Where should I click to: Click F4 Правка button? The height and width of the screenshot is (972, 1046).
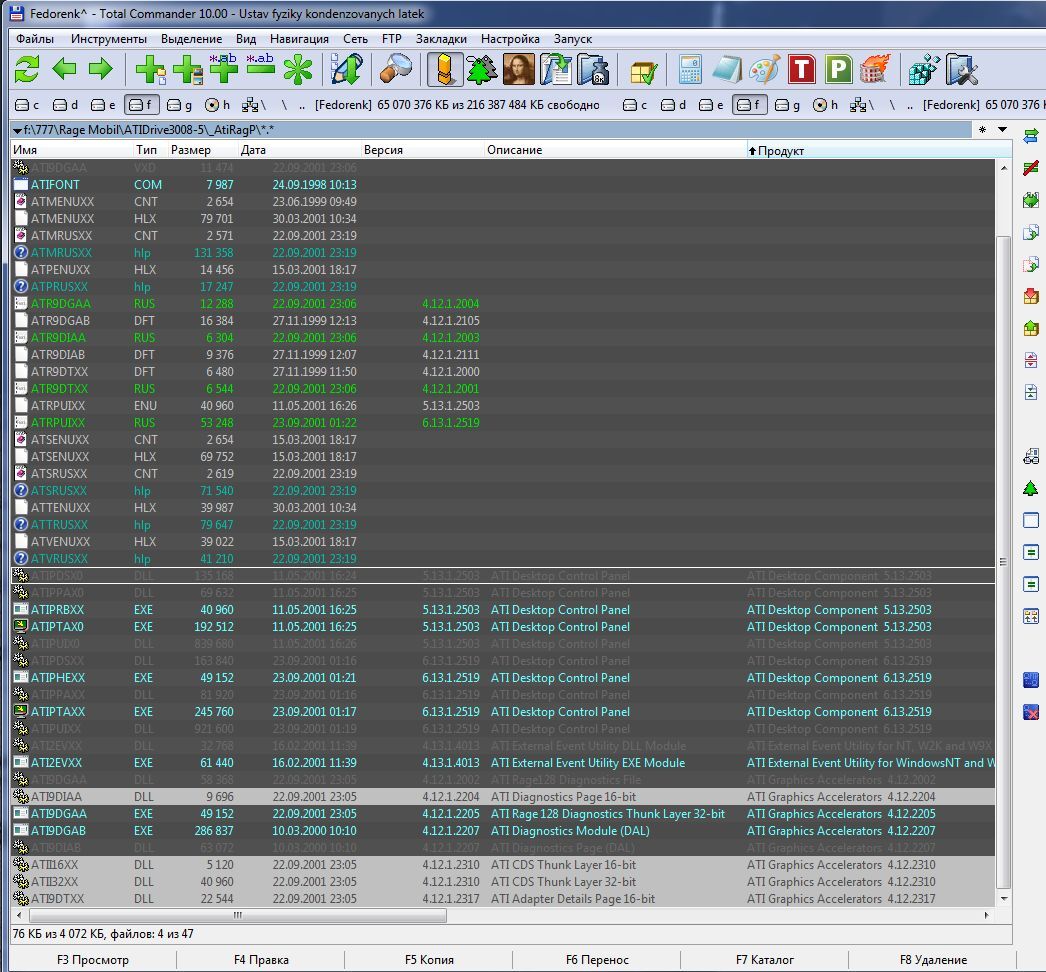pos(261,960)
